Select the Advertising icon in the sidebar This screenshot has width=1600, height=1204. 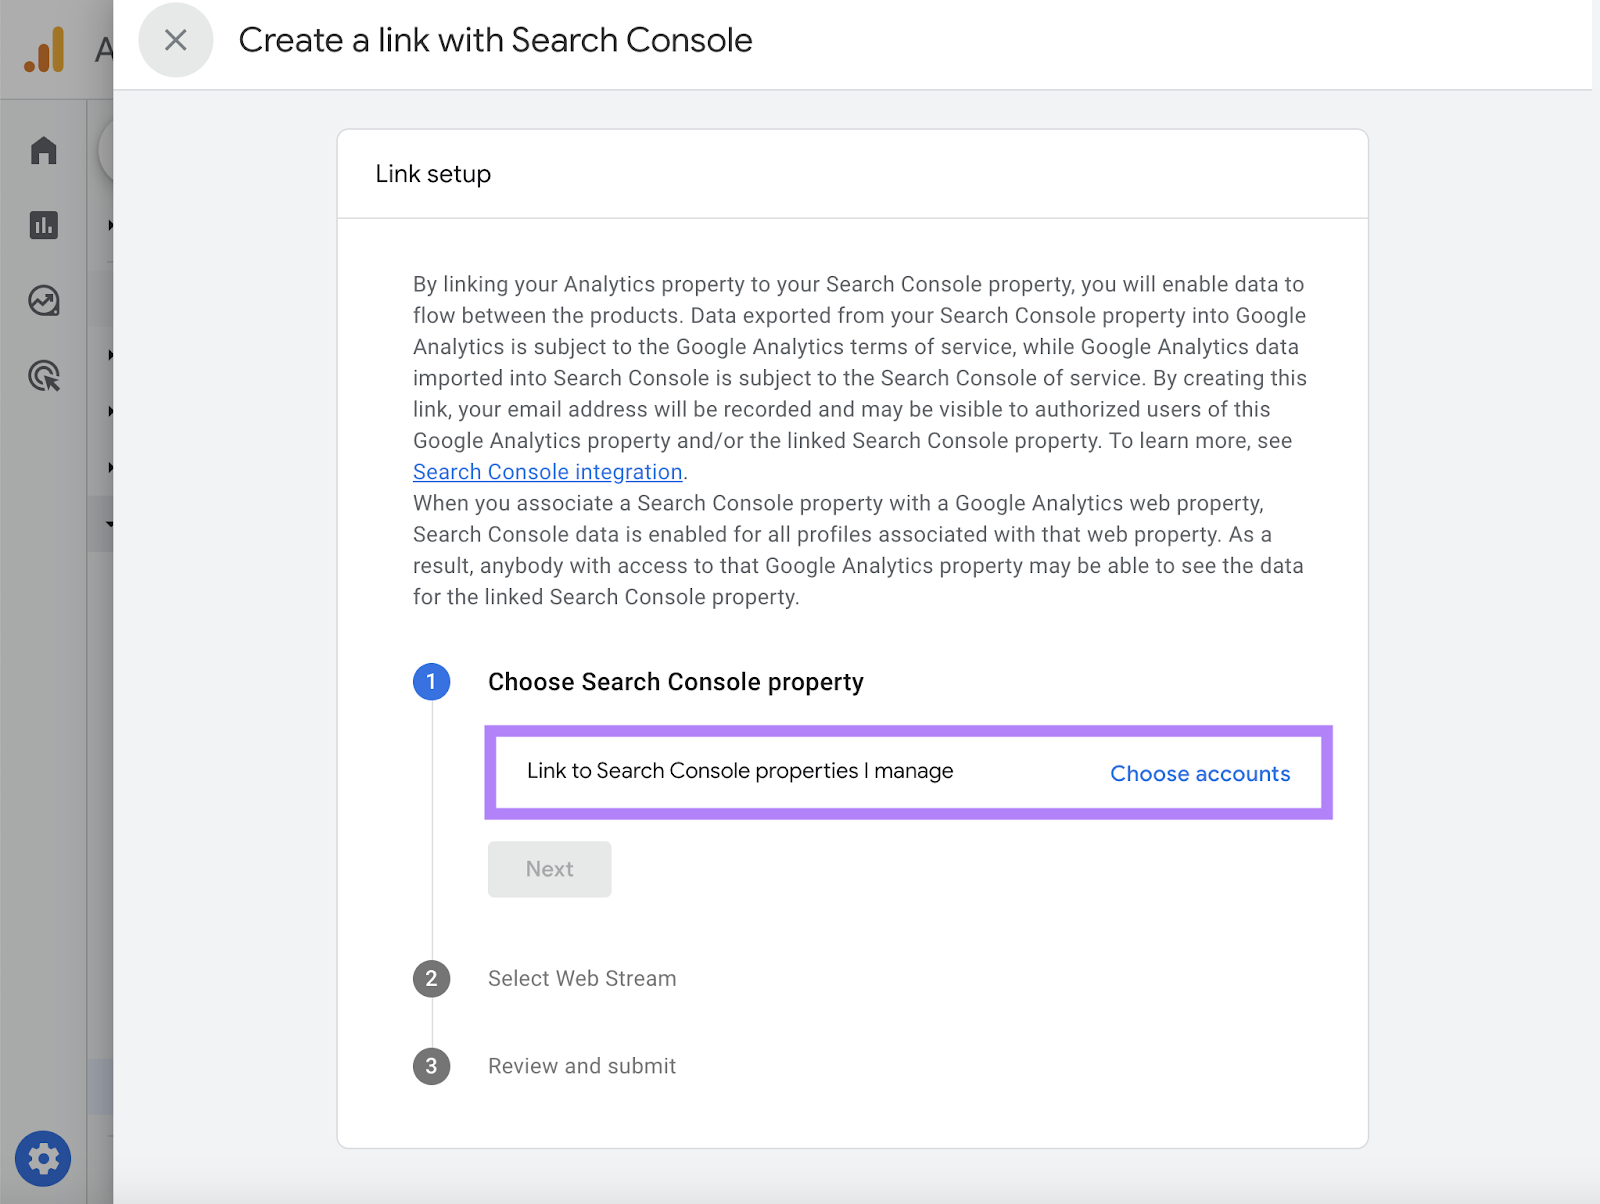pyautogui.click(x=42, y=376)
